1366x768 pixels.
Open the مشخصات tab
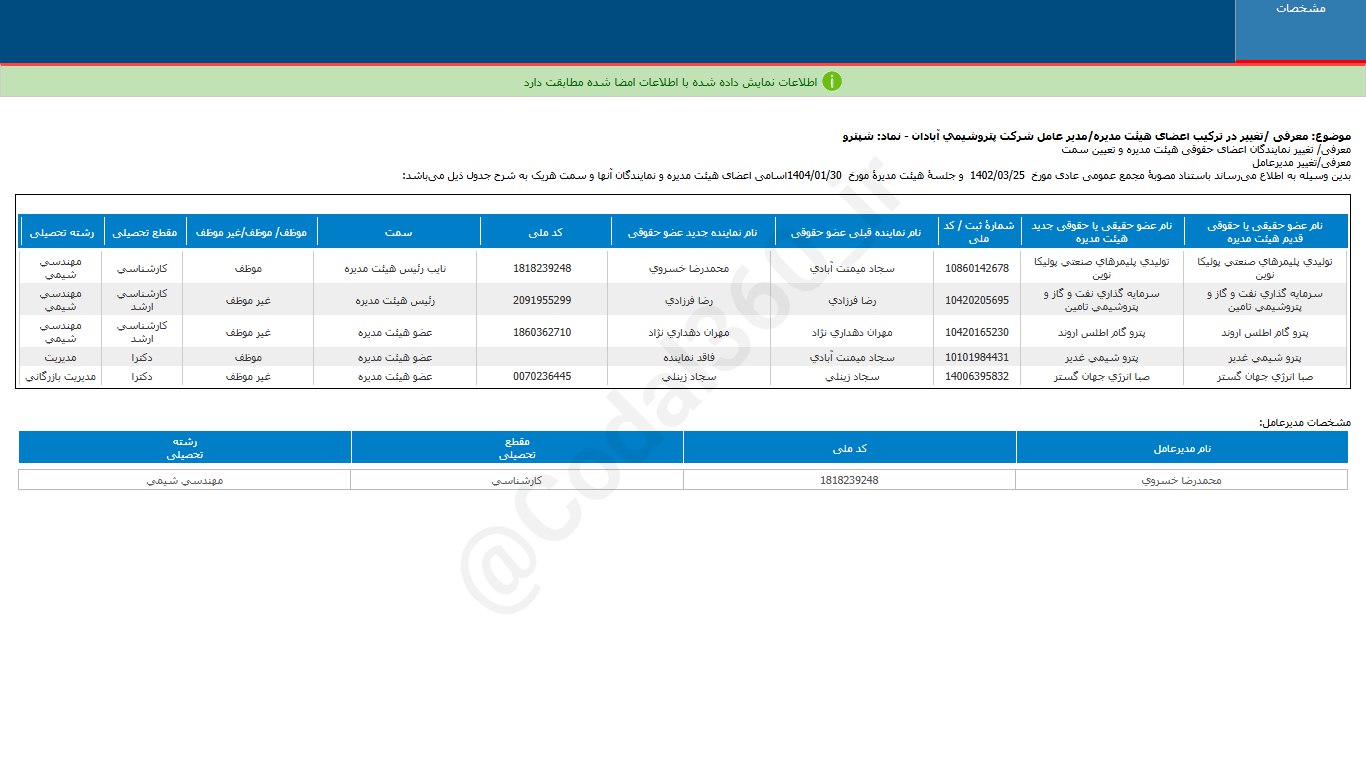point(1300,30)
